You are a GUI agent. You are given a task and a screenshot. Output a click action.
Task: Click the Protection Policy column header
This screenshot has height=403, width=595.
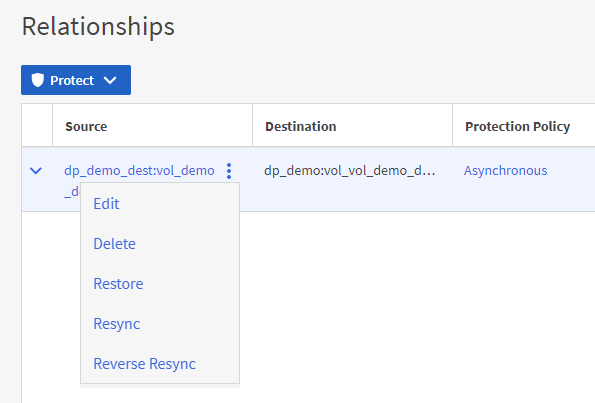[x=518, y=126]
